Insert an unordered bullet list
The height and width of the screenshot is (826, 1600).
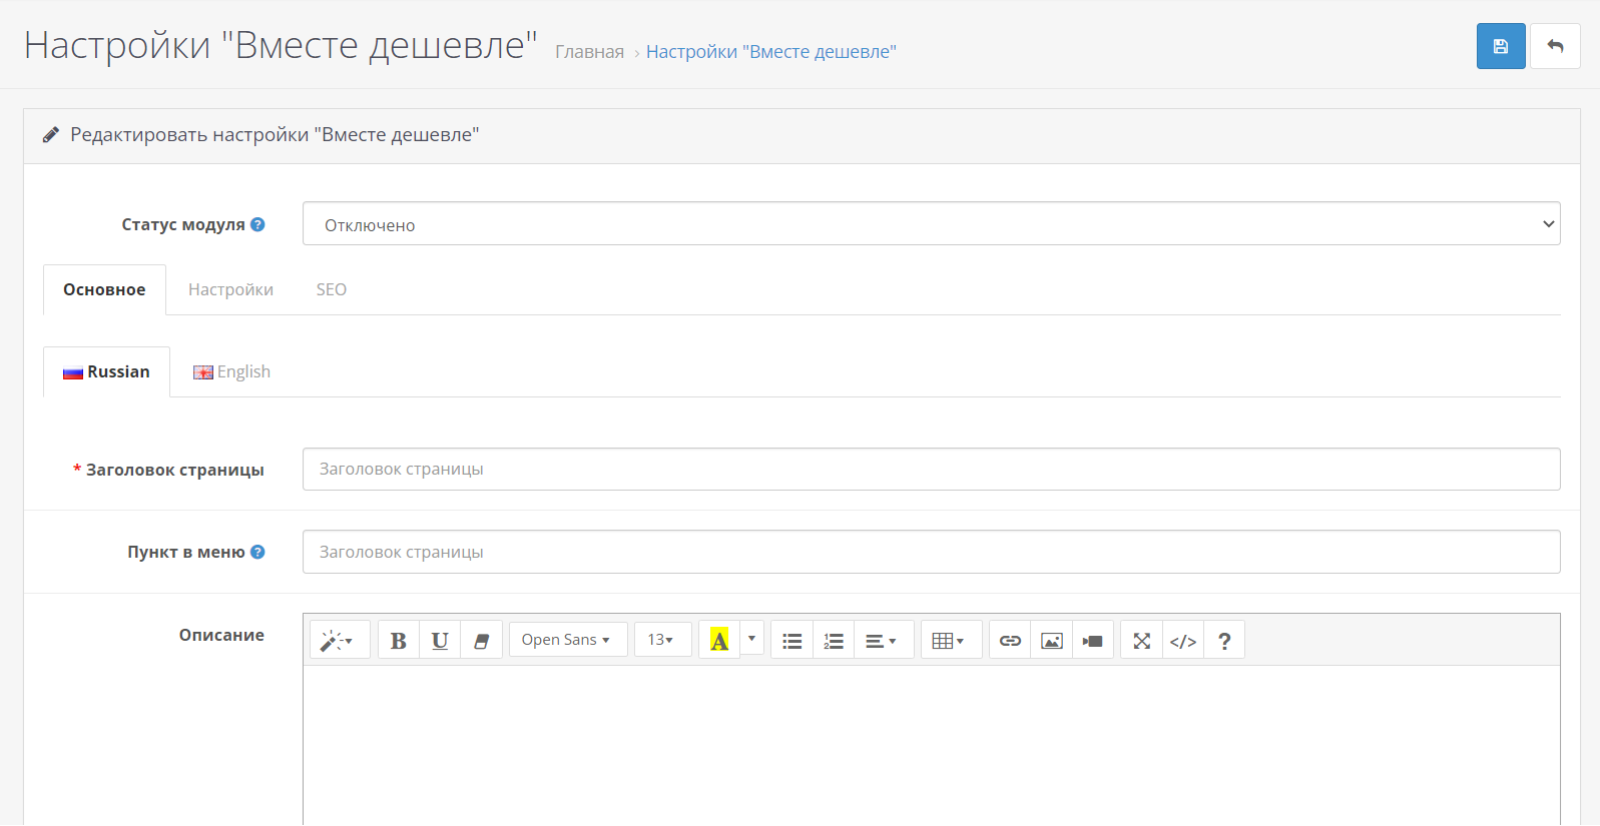coord(792,641)
